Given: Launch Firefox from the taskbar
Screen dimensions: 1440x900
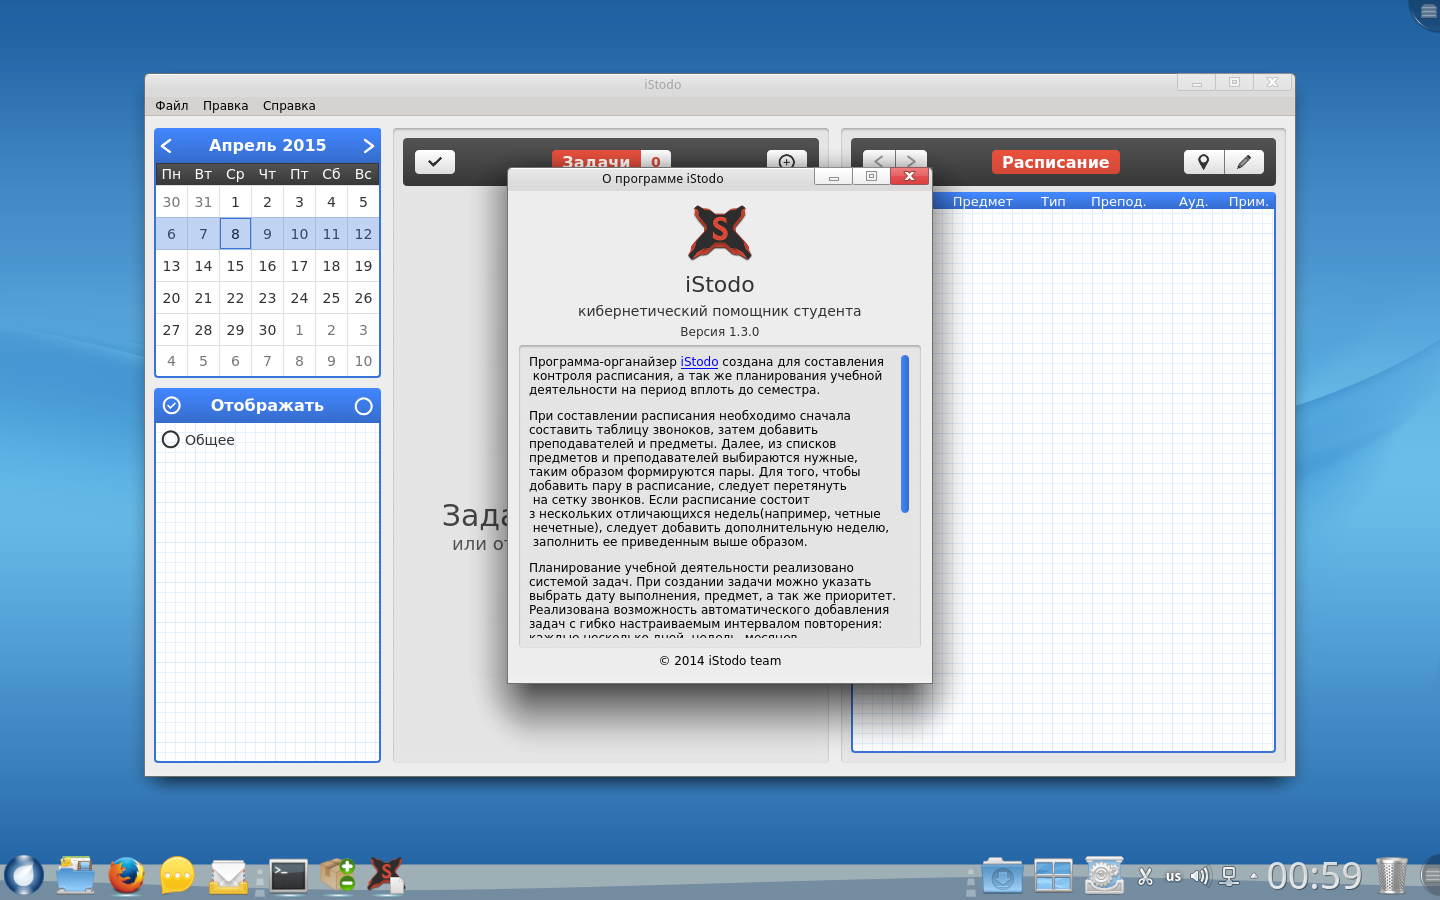Looking at the screenshot, I should pyautogui.click(x=126, y=875).
